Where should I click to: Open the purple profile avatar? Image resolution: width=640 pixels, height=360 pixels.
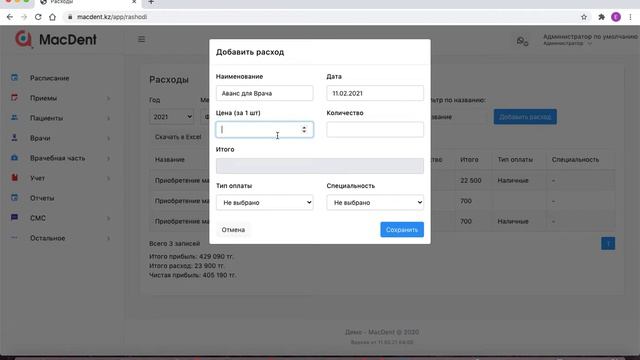[x=616, y=17]
